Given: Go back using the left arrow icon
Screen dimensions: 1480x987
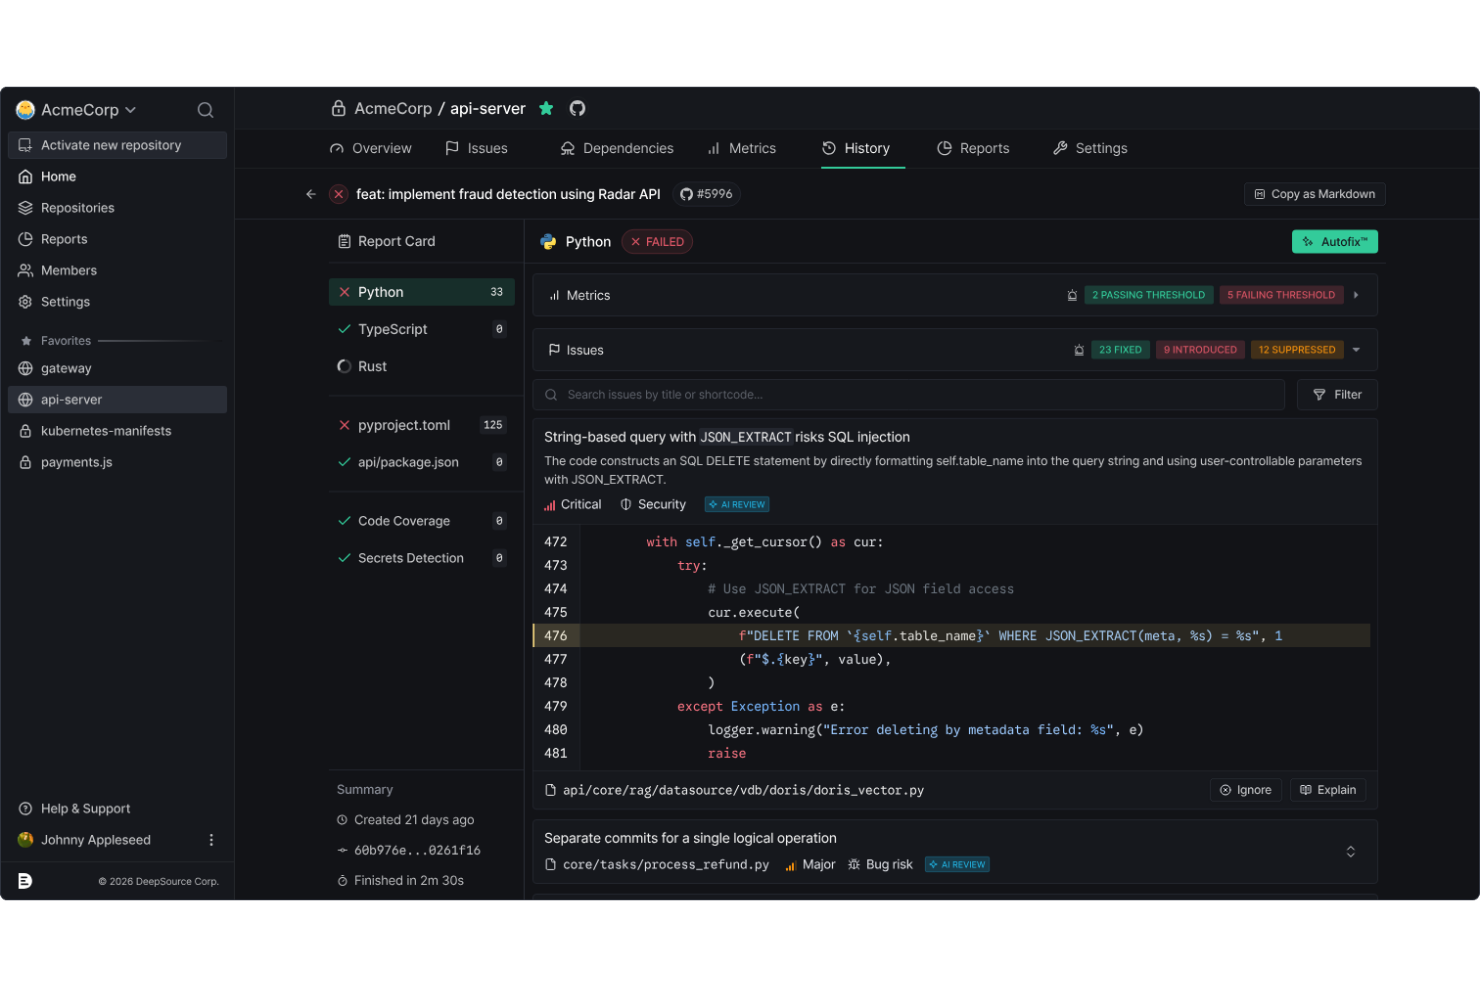Looking at the screenshot, I should (311, 194).
